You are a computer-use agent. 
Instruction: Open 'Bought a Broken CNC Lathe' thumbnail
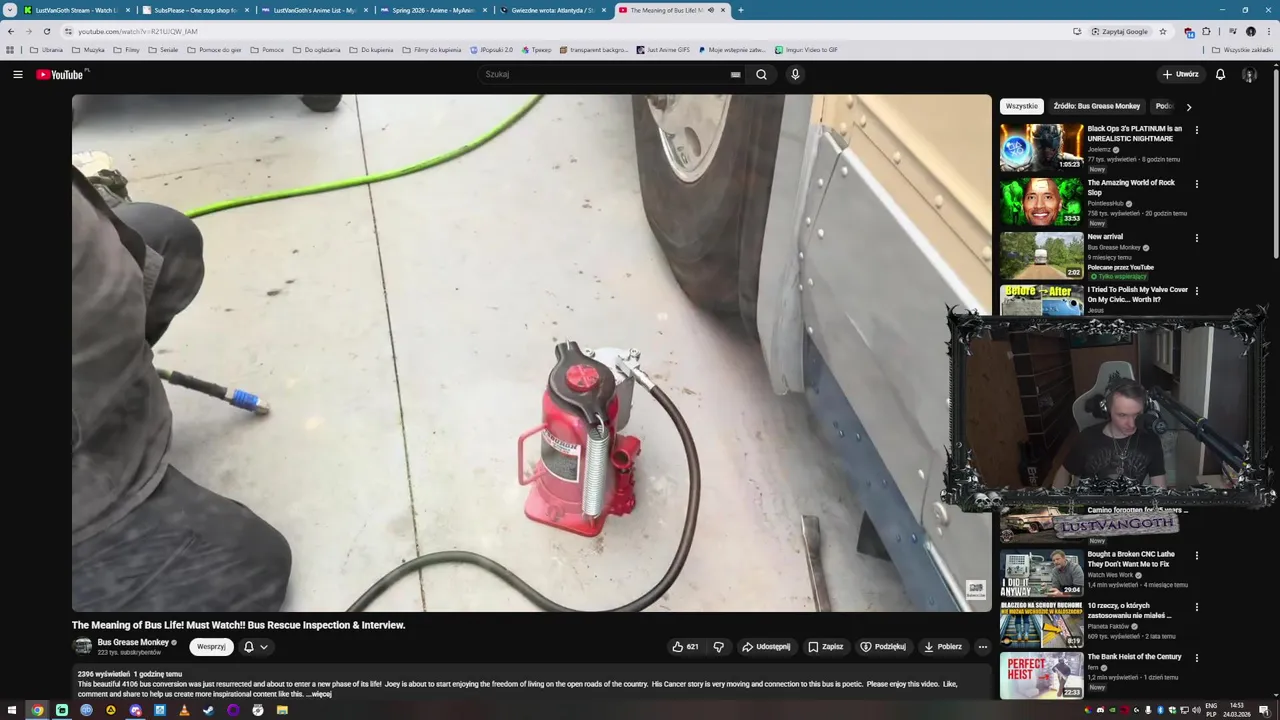pos(1041,572)
